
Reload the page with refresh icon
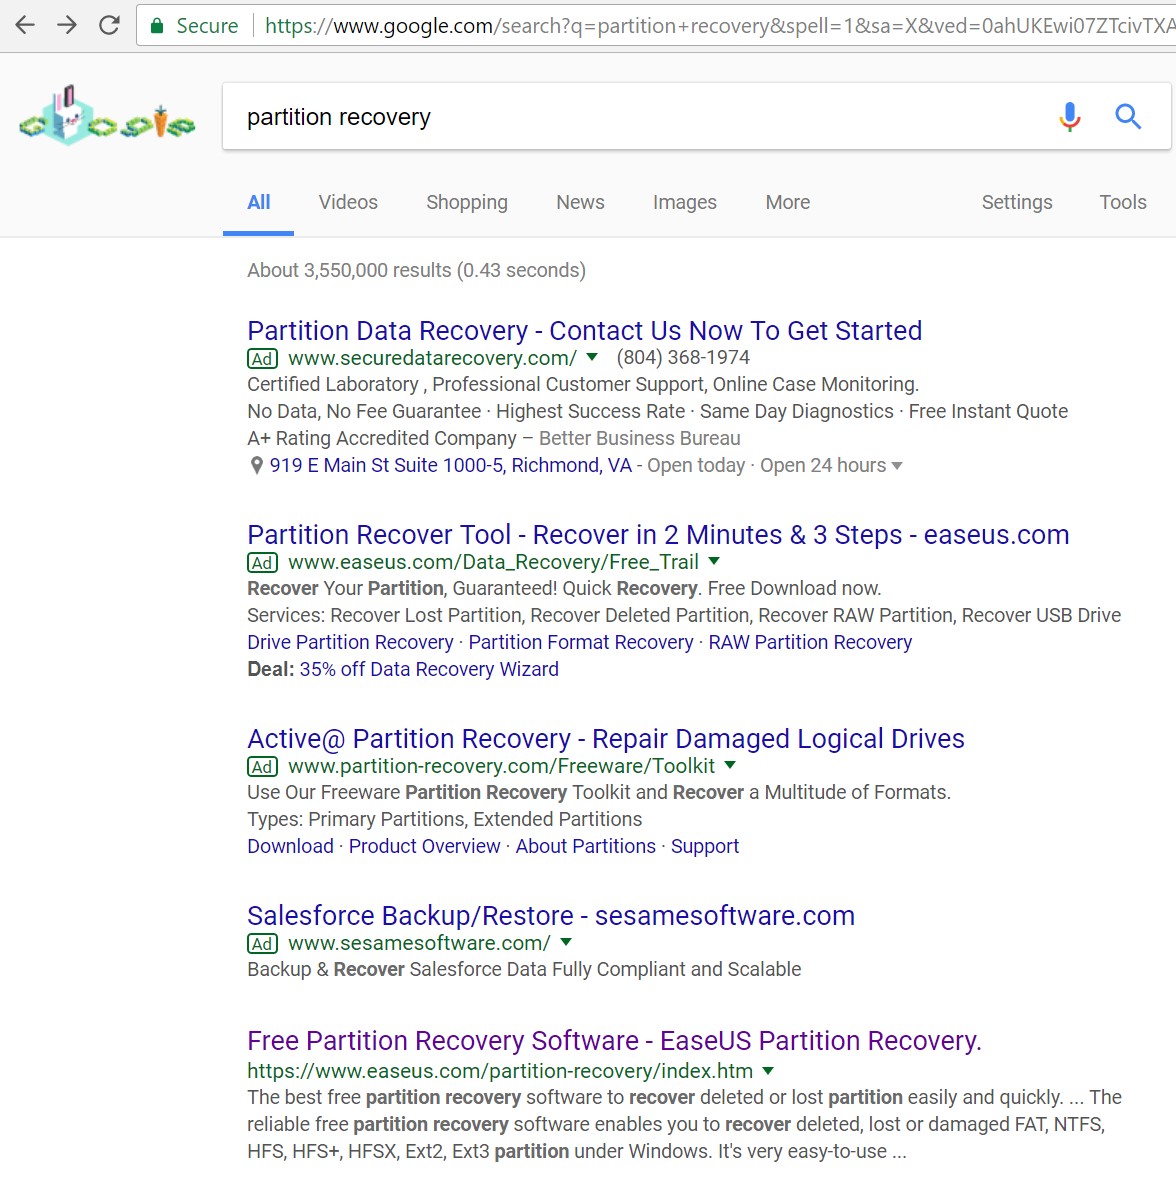click(x=110, y=25)
